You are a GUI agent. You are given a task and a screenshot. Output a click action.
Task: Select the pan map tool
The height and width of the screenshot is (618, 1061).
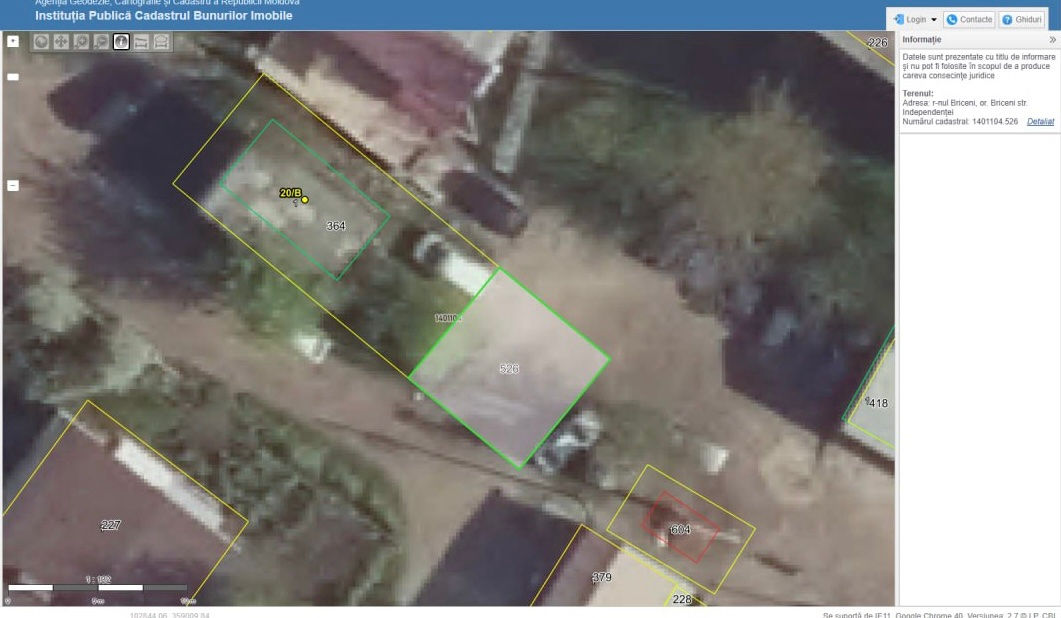[x=61, y=42]
